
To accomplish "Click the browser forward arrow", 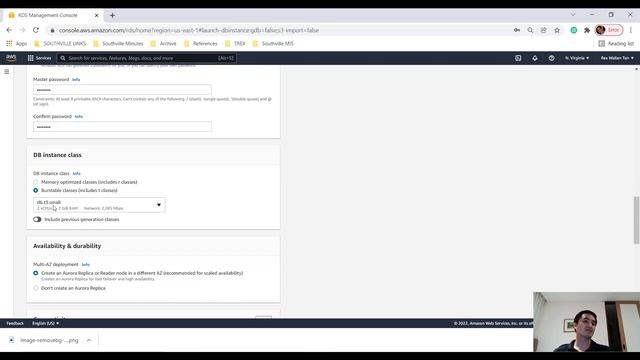I will coord(22,30).
